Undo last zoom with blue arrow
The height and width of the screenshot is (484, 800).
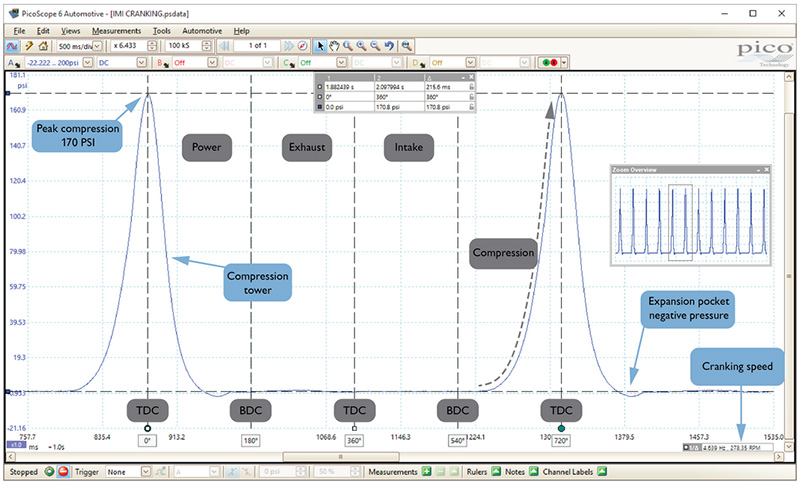pyautogui.click(x=389, y=46)
